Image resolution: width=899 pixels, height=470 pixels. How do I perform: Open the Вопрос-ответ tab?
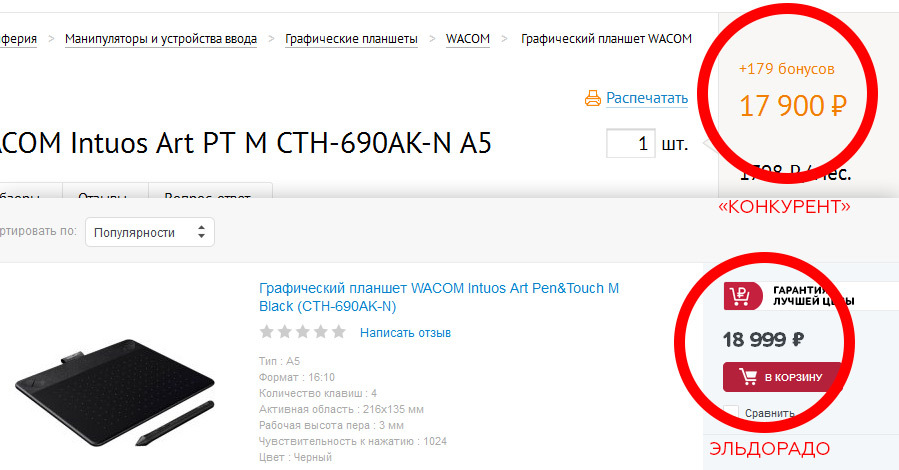point(210,191)
